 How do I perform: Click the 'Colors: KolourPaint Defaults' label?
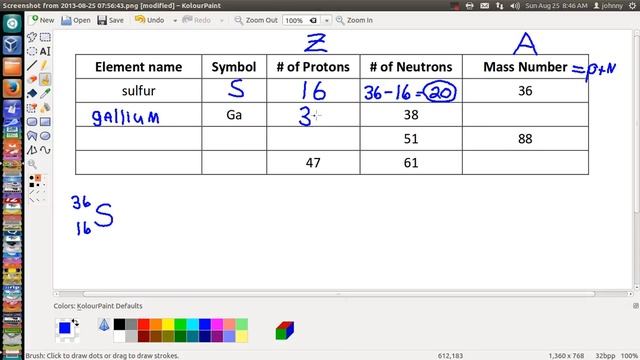tap(98, 306)
